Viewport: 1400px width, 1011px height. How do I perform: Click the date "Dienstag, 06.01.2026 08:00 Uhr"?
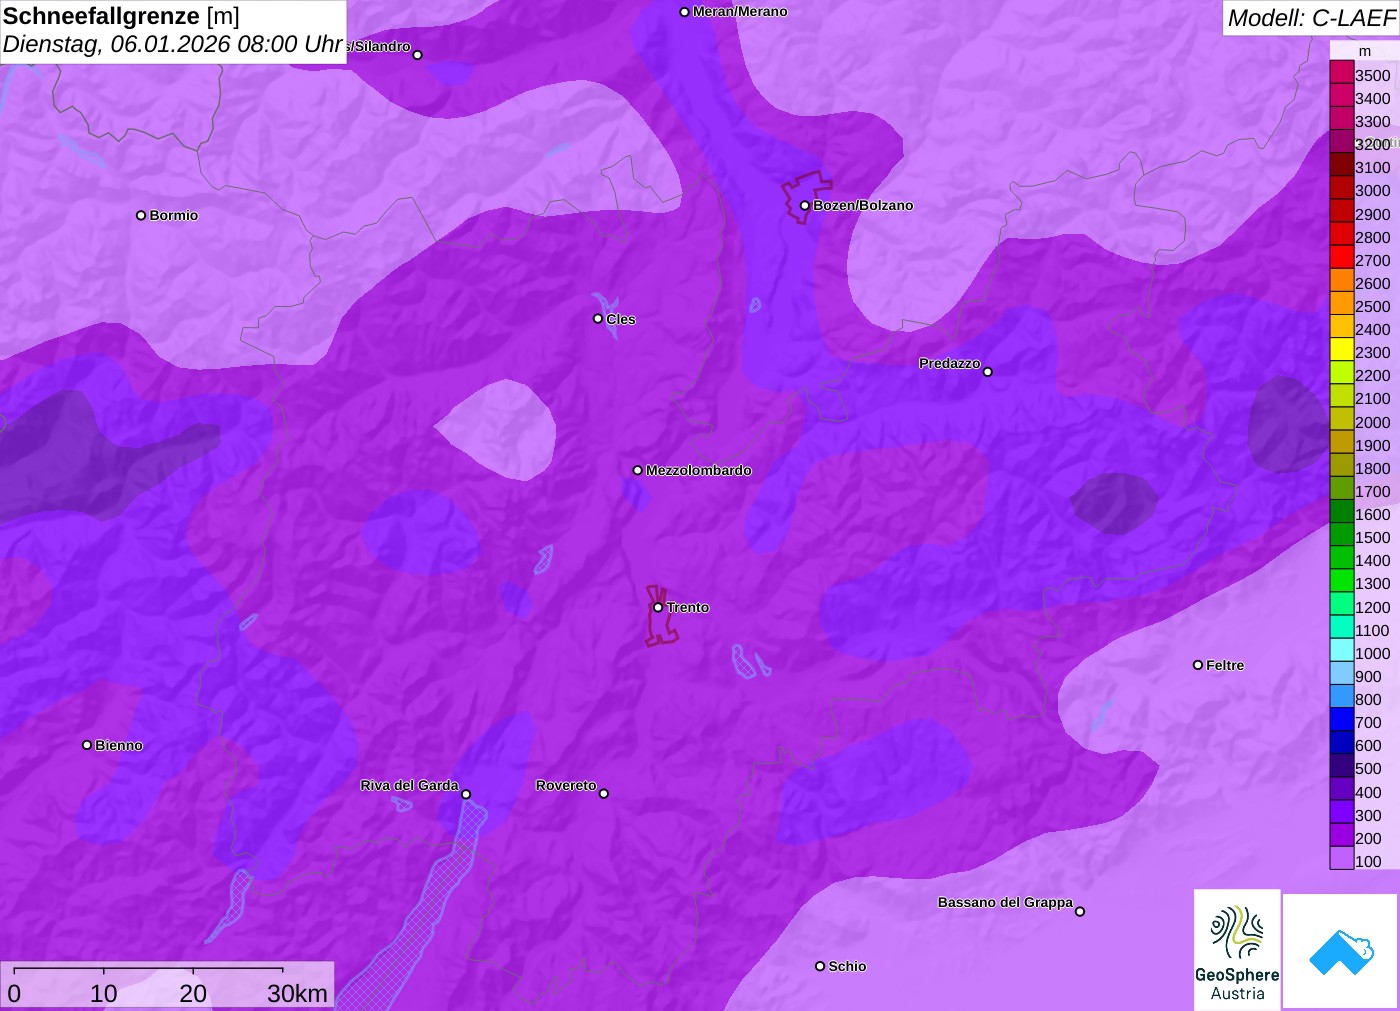(x=173, y=45)
